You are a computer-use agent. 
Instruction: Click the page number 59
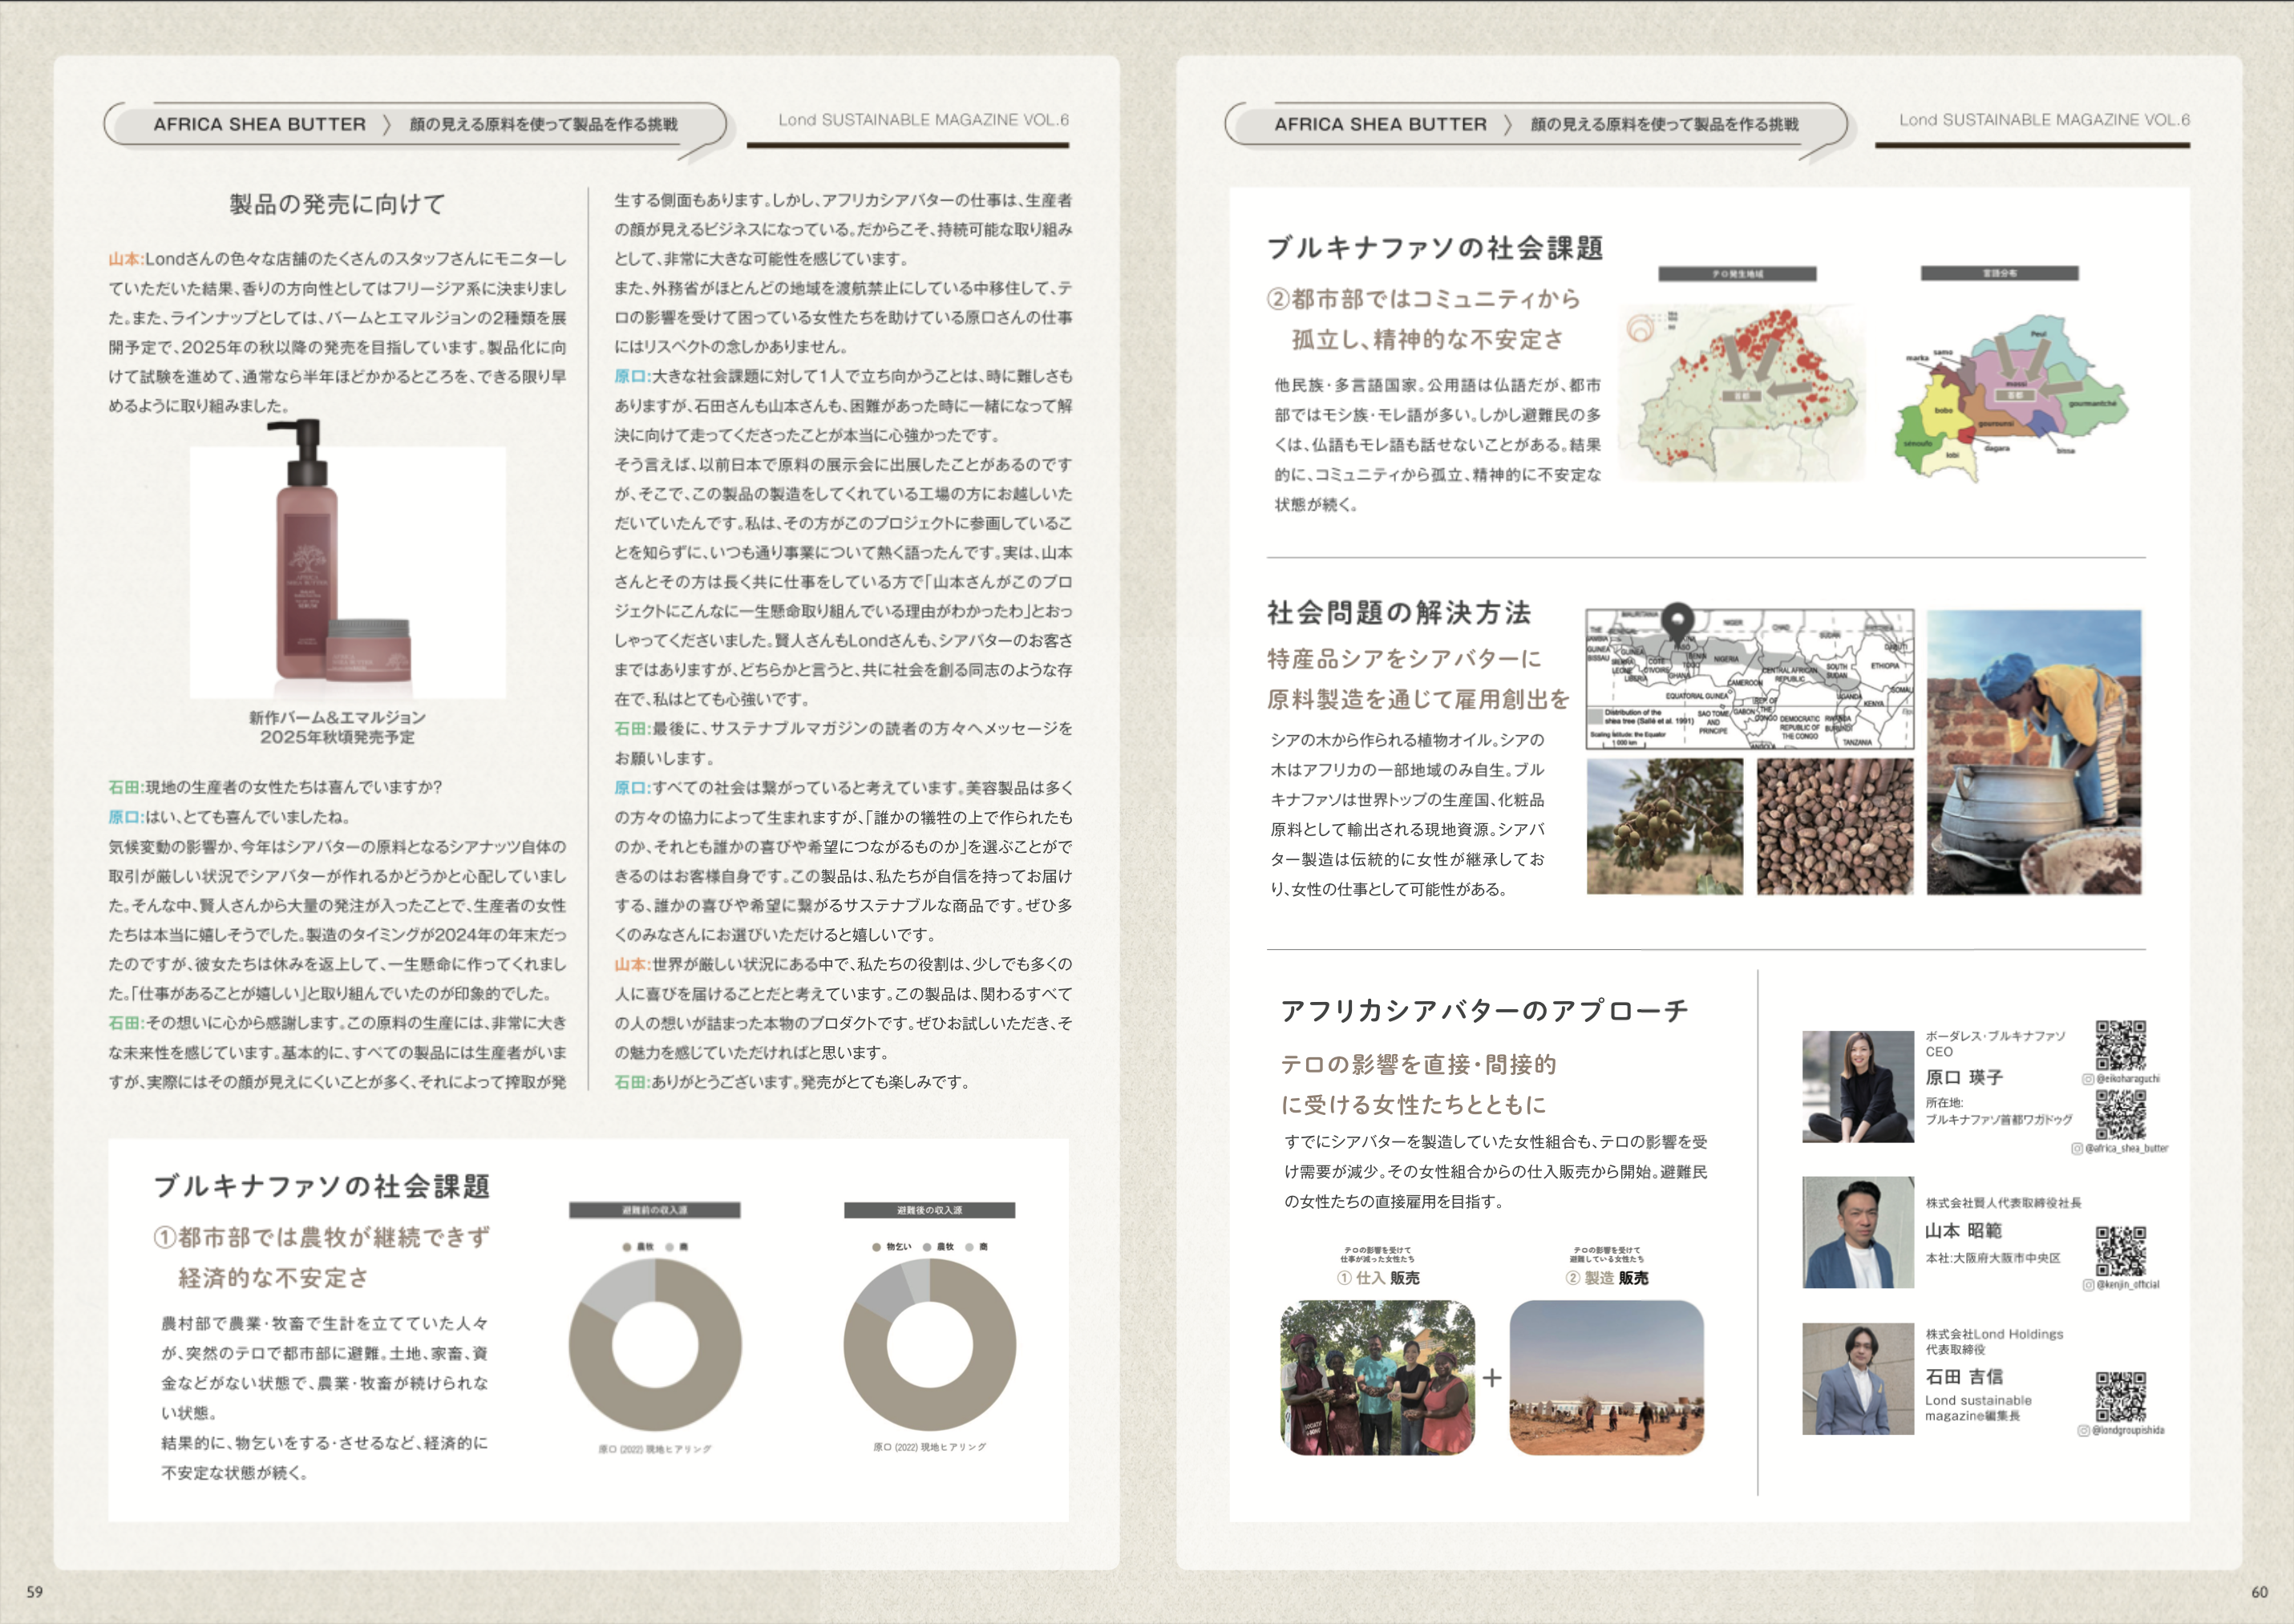tap(35, 1592)
